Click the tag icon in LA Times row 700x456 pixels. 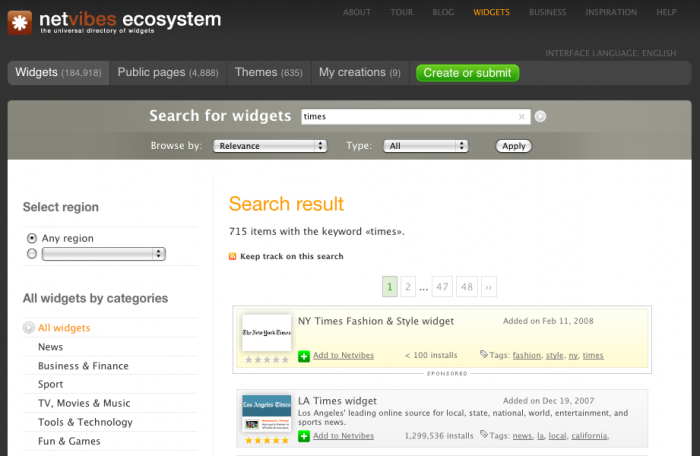coord(483,434)
